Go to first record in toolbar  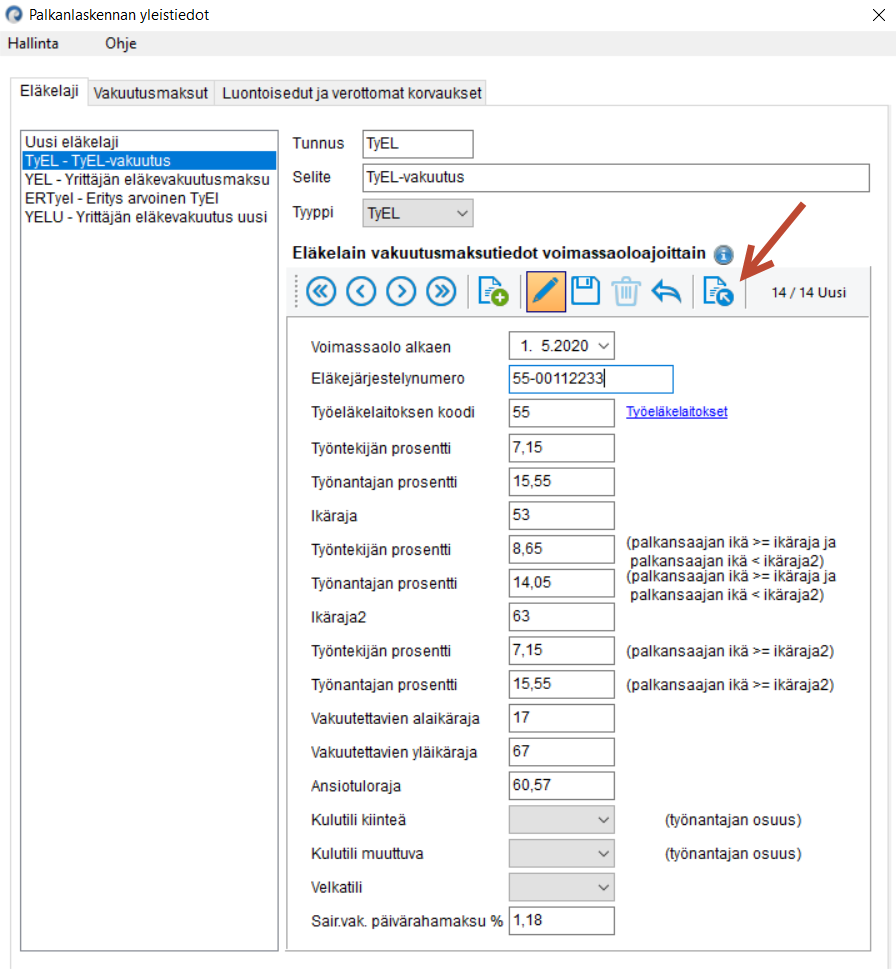pos(321,291)
